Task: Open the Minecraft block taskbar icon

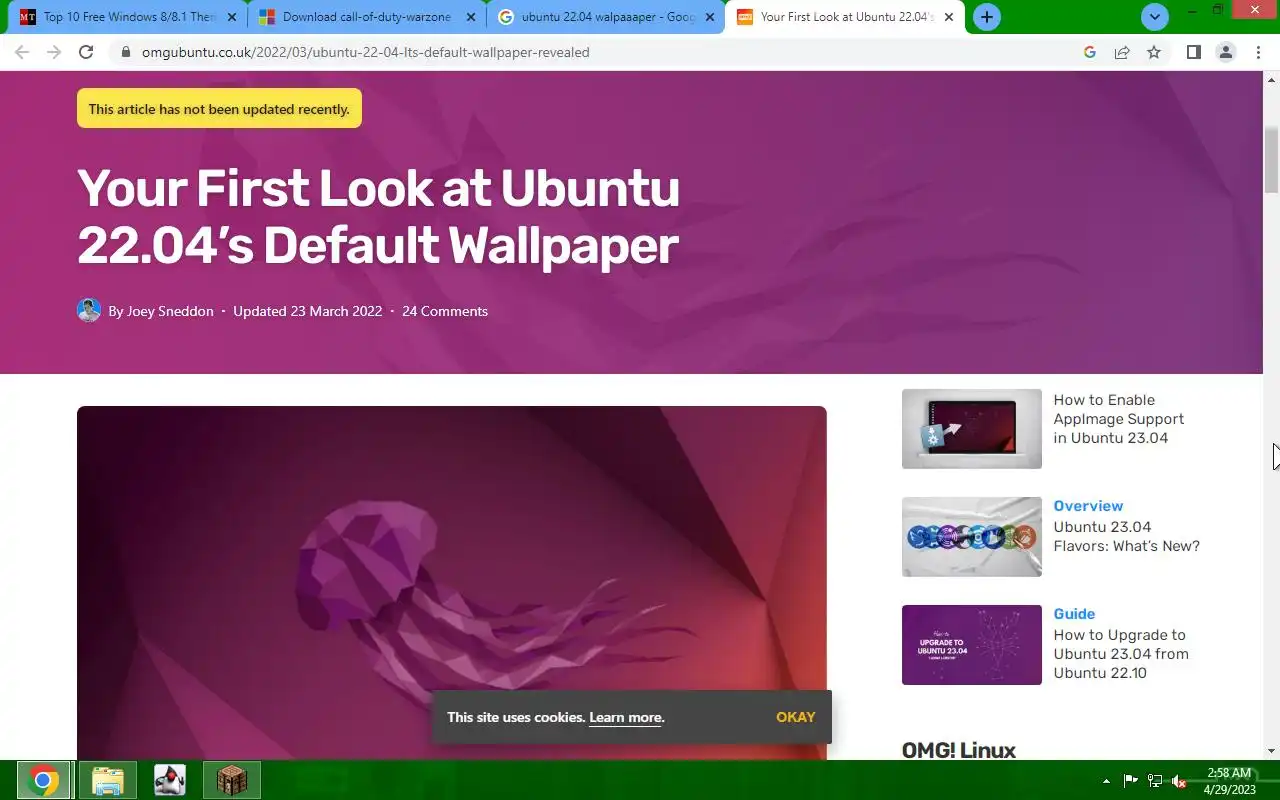Action: (x=232, y=780)
